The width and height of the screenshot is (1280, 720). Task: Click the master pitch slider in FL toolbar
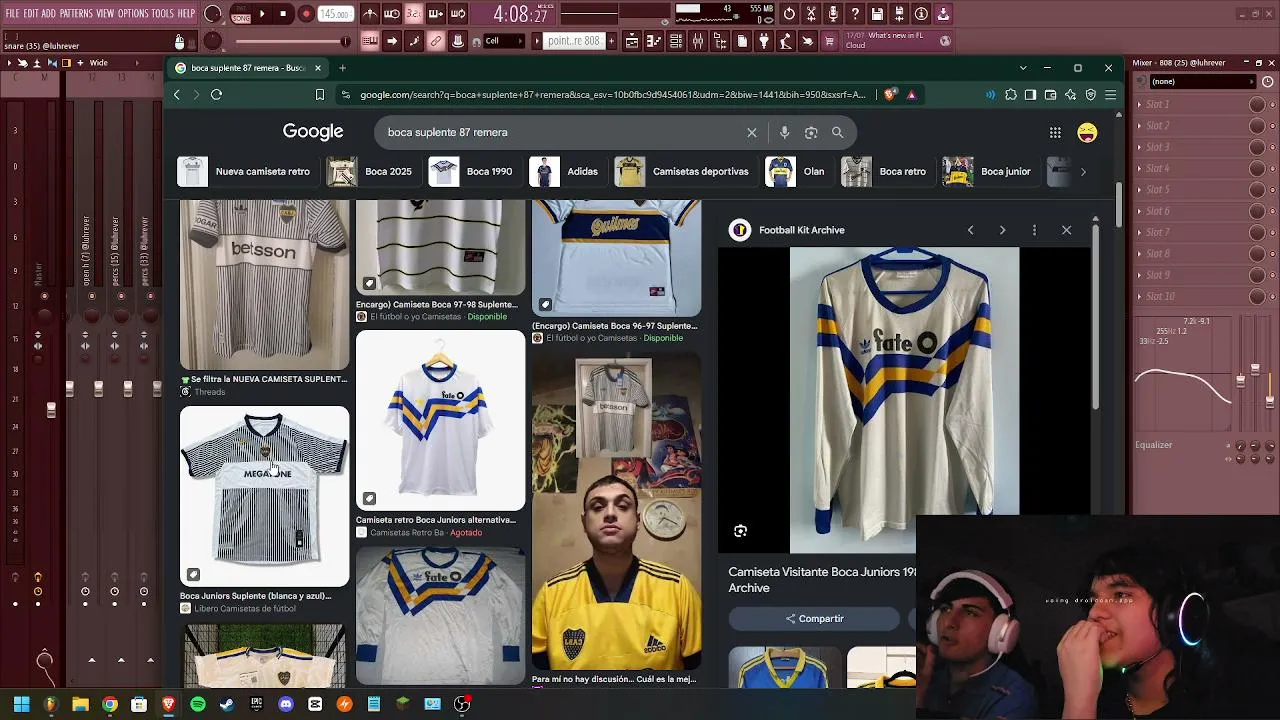pos(291,41)
